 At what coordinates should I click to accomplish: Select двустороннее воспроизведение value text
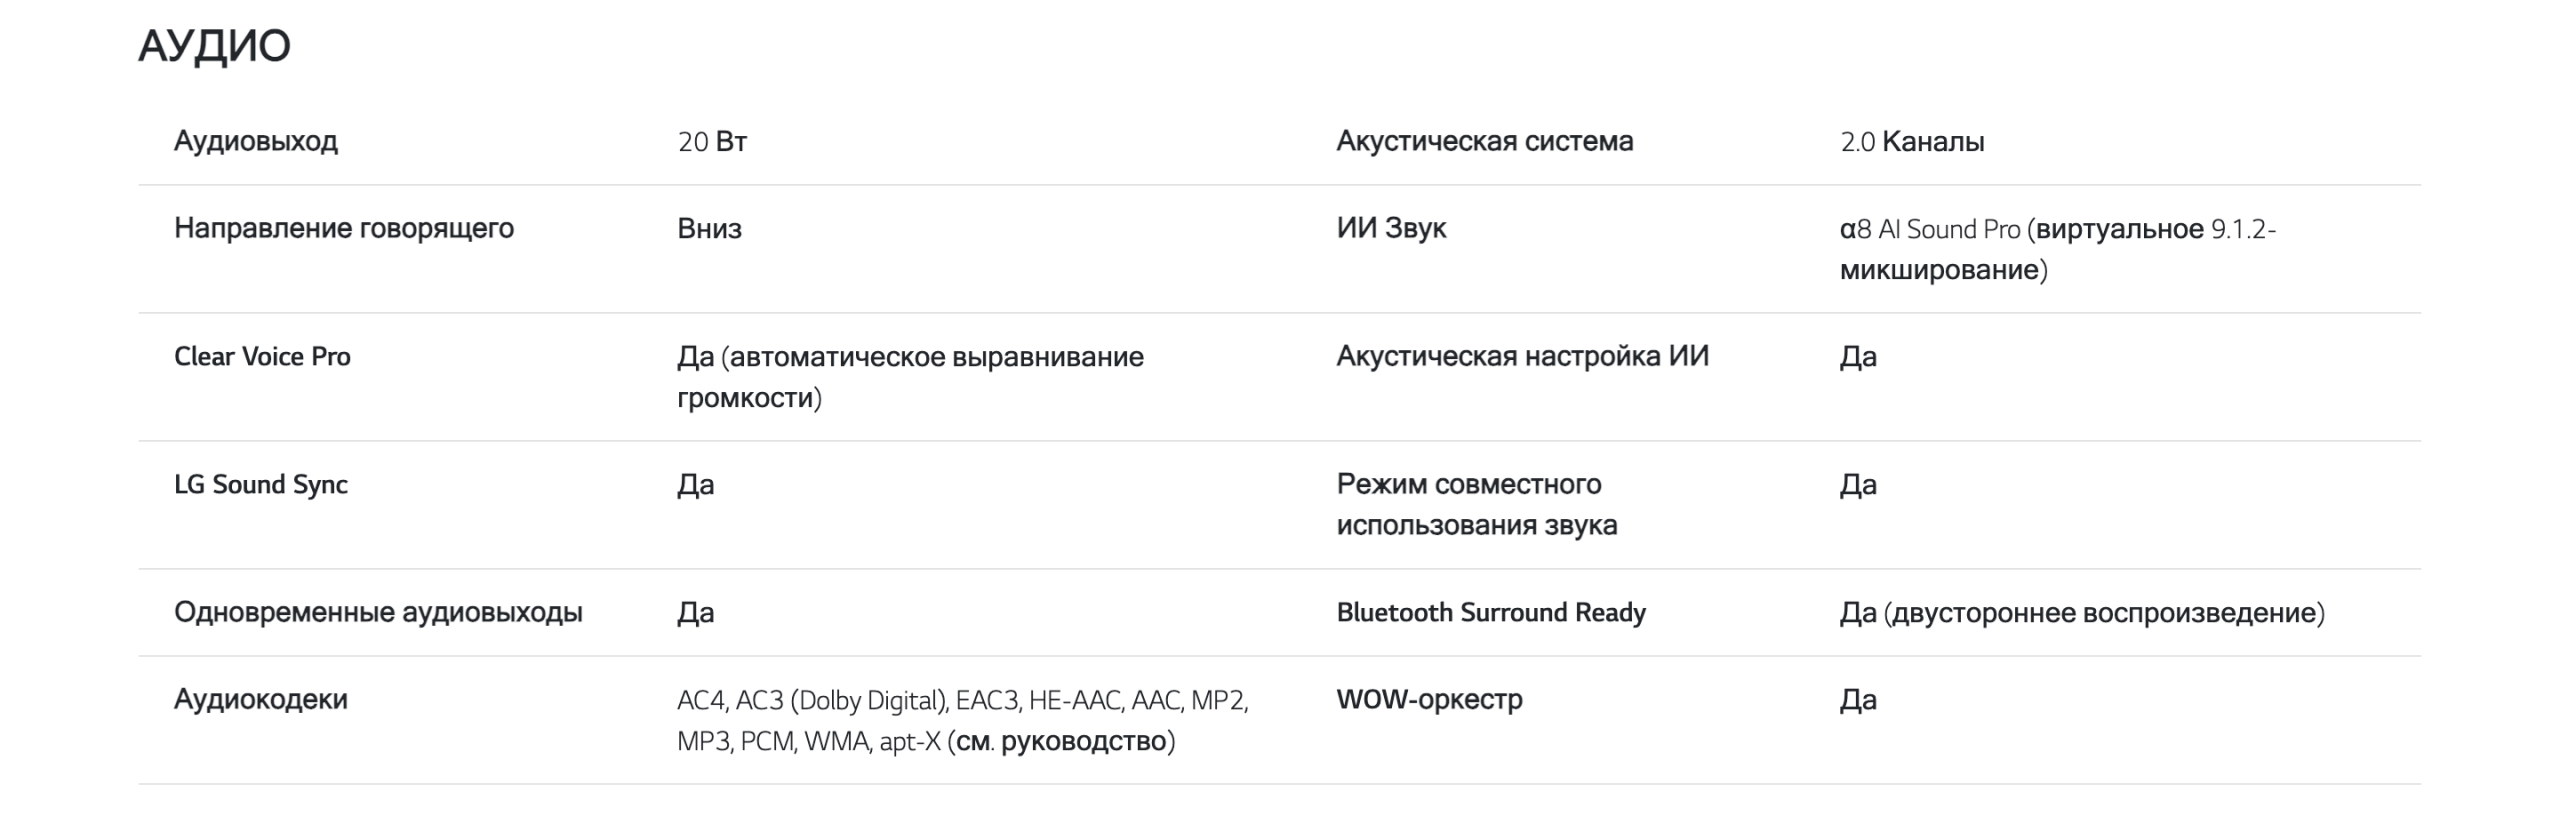coord(2104,613)
